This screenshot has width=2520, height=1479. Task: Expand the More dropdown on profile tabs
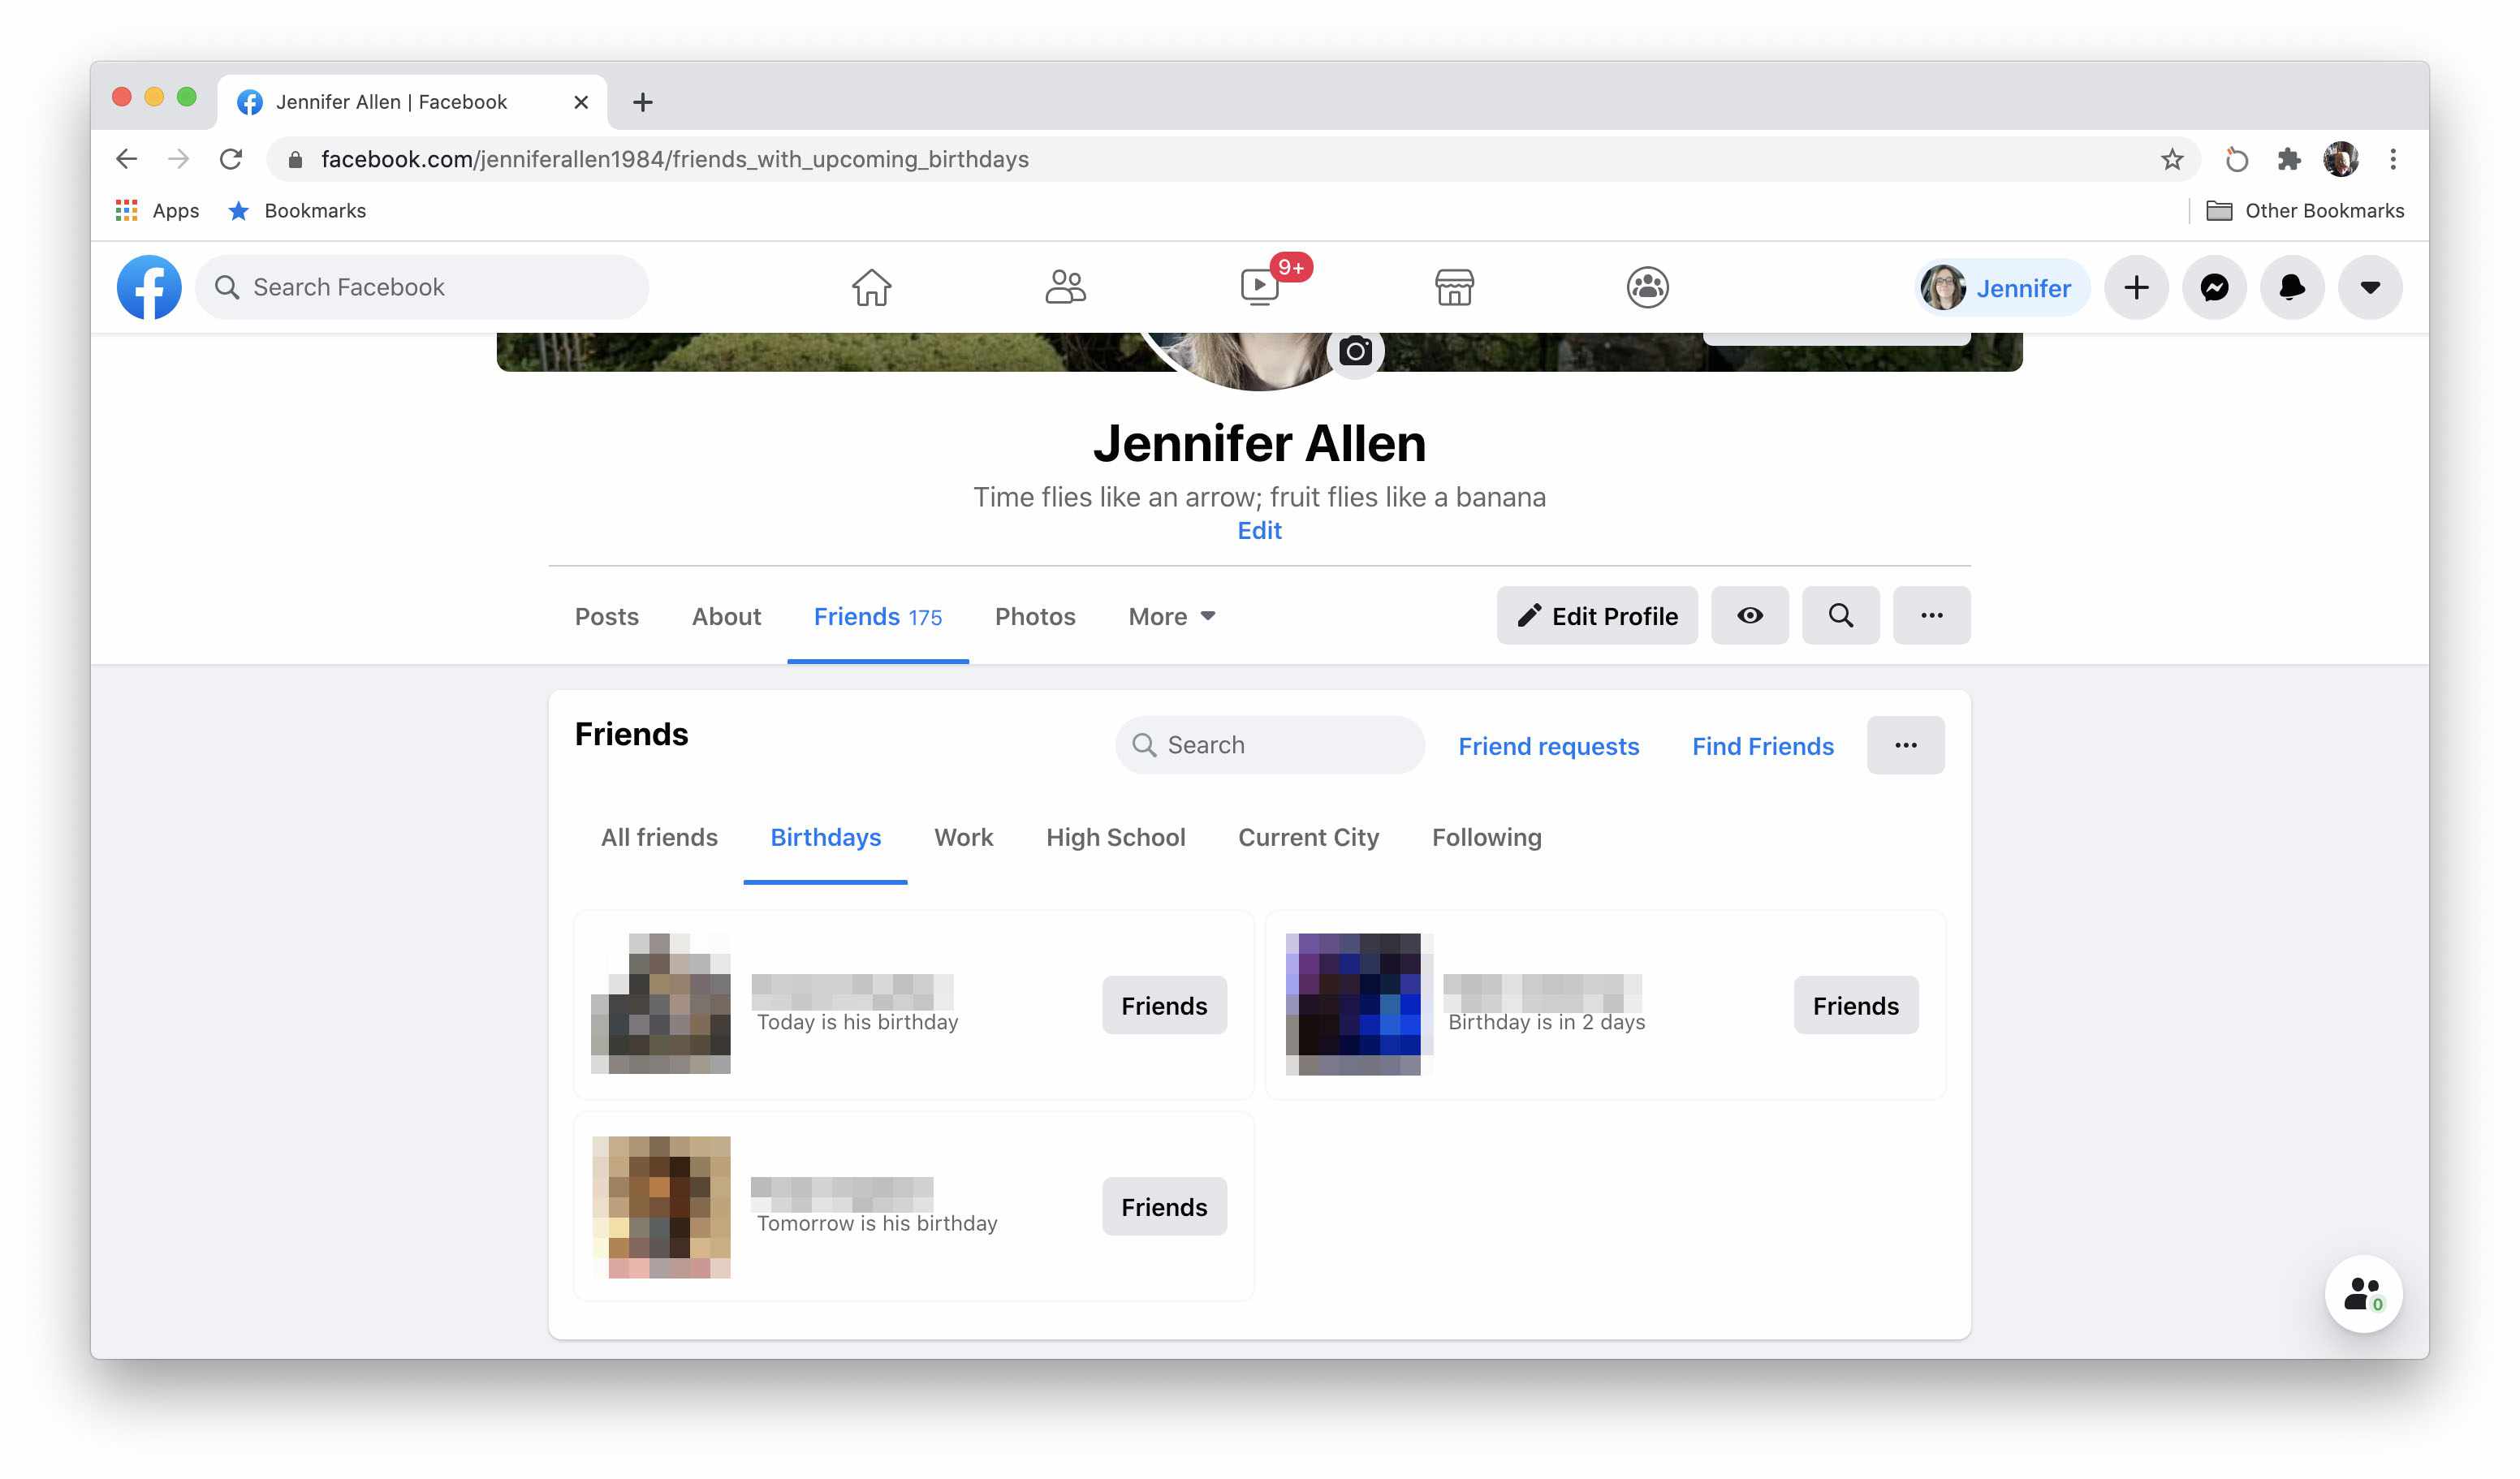tap(1171, 616)
